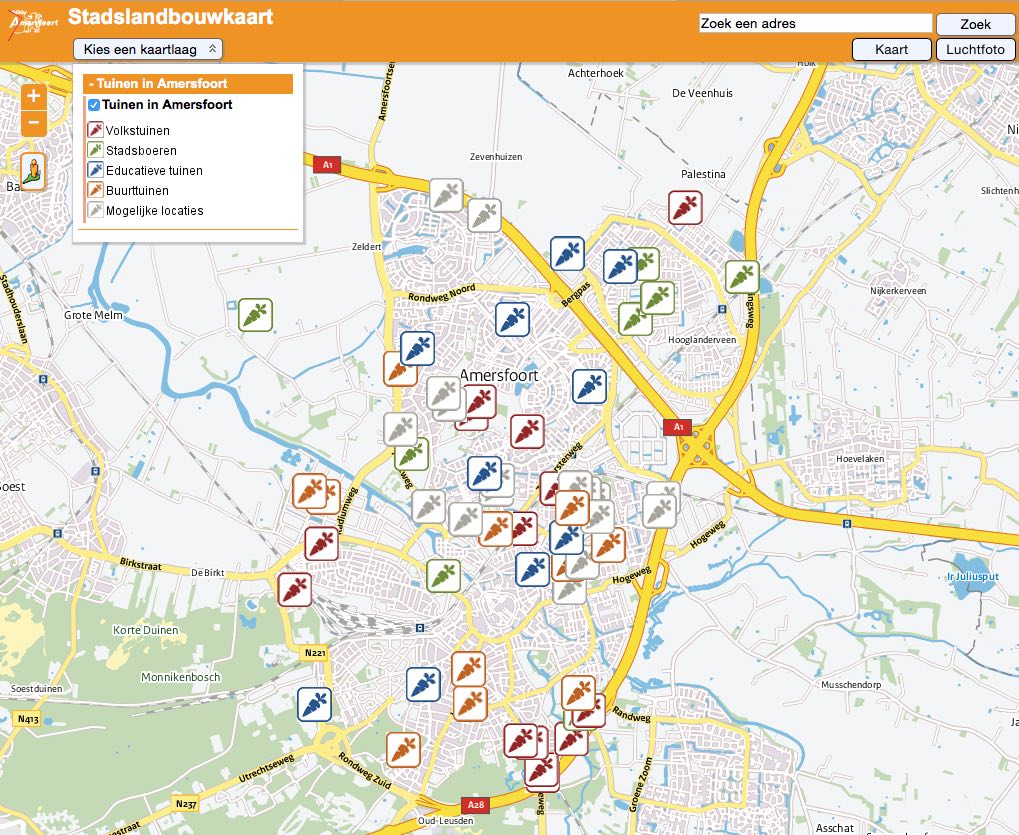The height and width of the screenshot is (835, 1019).
Task: Open the green marker left of Nijkerkerveen
Action: (742, 277)
